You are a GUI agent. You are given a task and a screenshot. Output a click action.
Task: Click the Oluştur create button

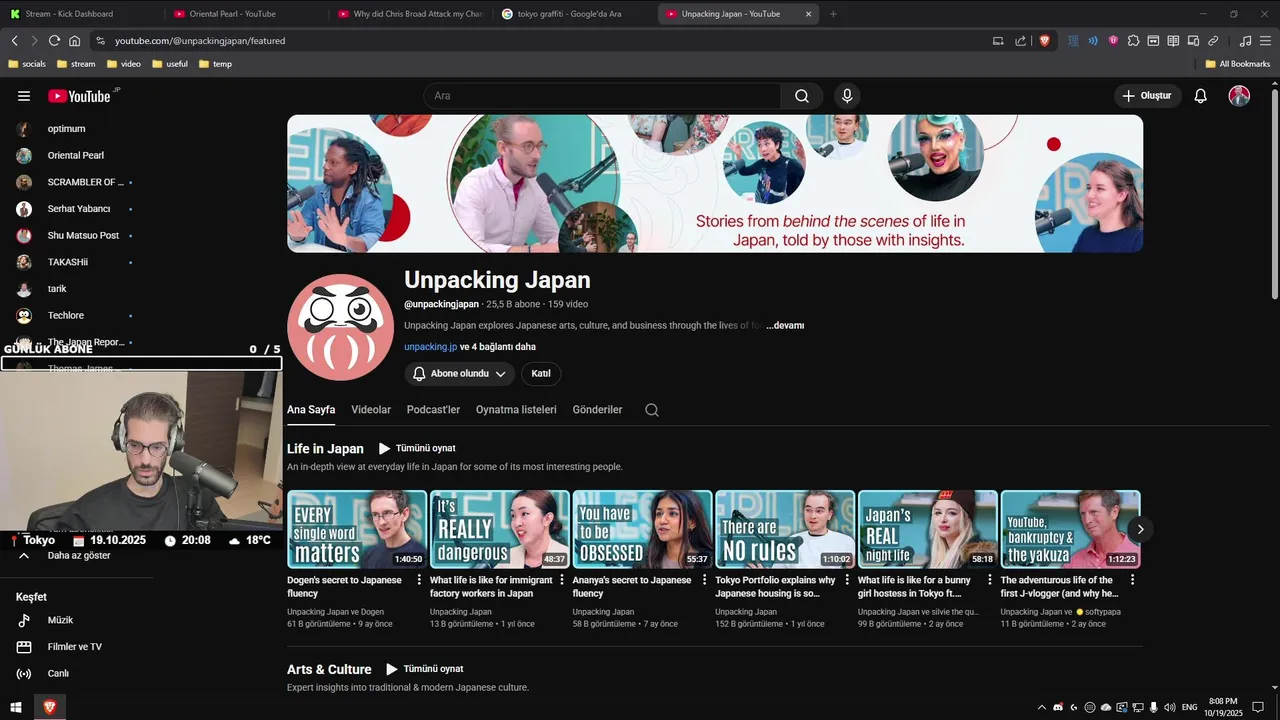pyautogui.click(x=1147, y=96)
